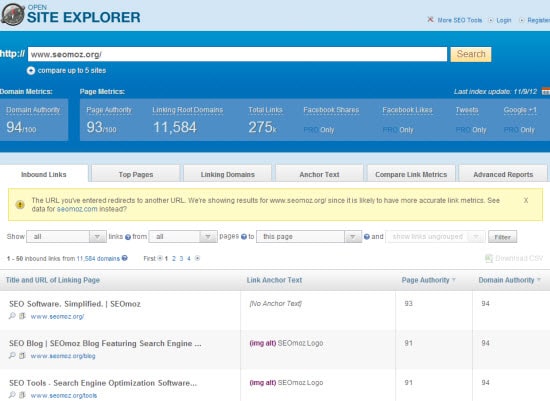Viewport: 550px width, 401px height.
Task: Dismiss the redirect notice with the X
Action: tap(526, 200)
